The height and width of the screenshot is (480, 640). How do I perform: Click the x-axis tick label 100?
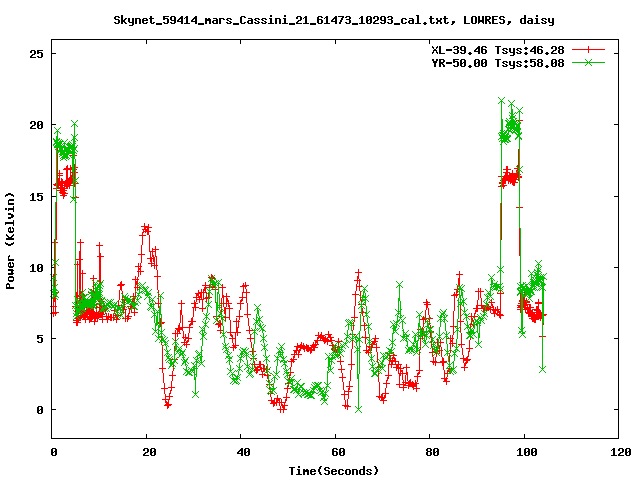[x=527, y=452]
